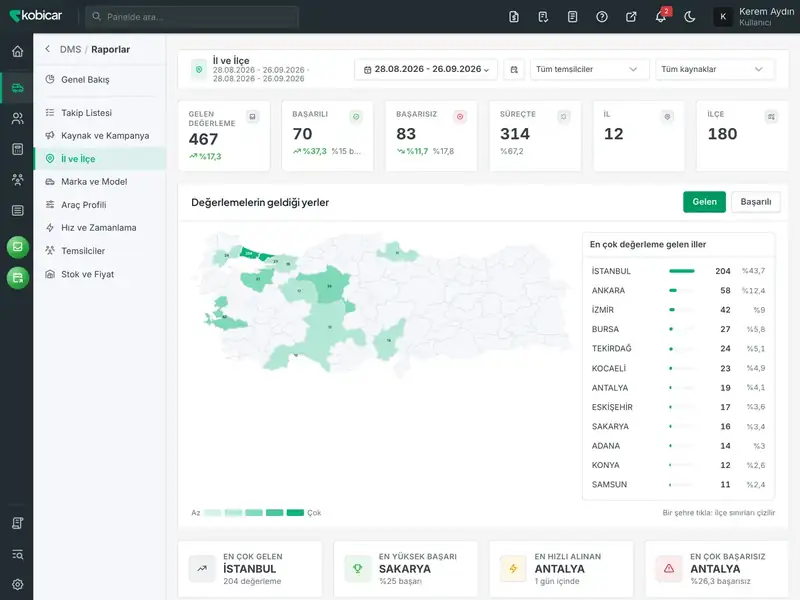
Task: Expand the Tüm temsilciler dropdown
Action: point(589,69)
